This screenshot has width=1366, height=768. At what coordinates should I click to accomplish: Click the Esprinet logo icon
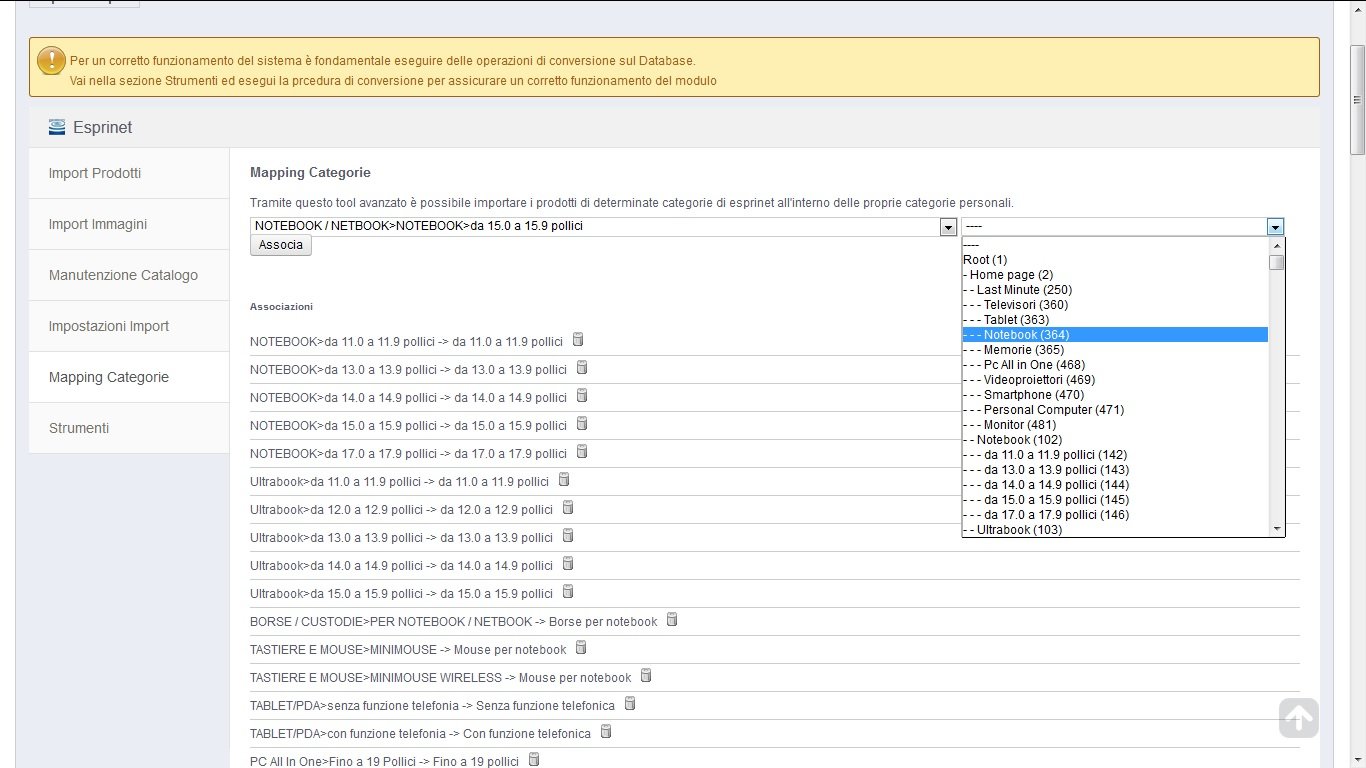click(x=57, y=127)
